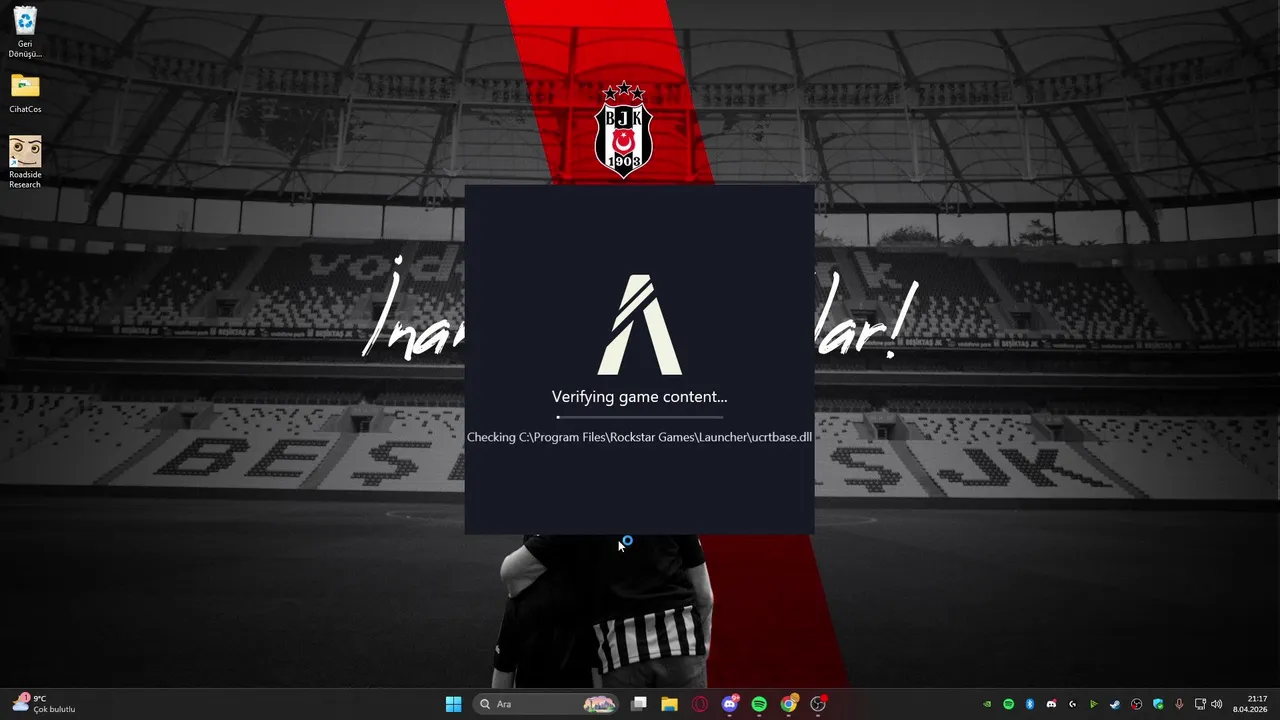Open Spotify from the center taskbar
The height and width of the screenshot is (720, 1280).
[x=759, y=704]
